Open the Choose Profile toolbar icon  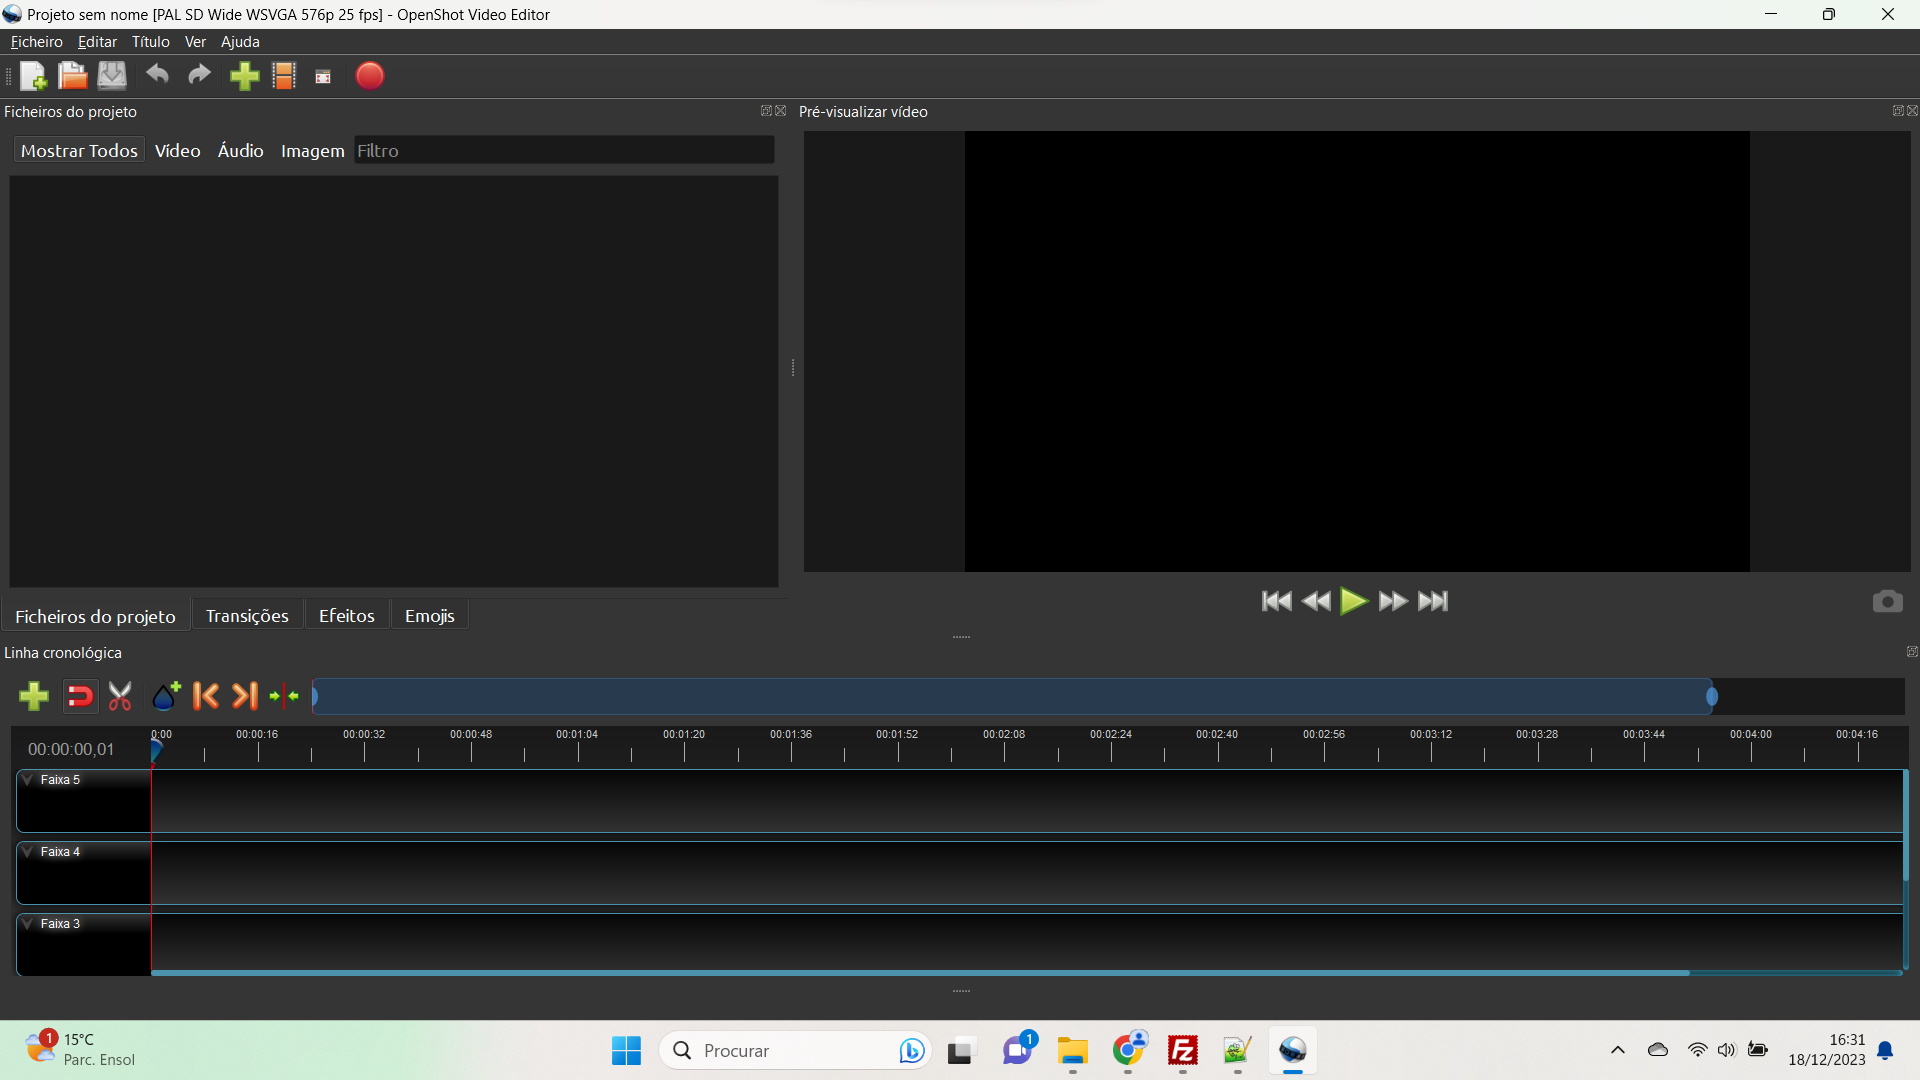click(284, 76)
